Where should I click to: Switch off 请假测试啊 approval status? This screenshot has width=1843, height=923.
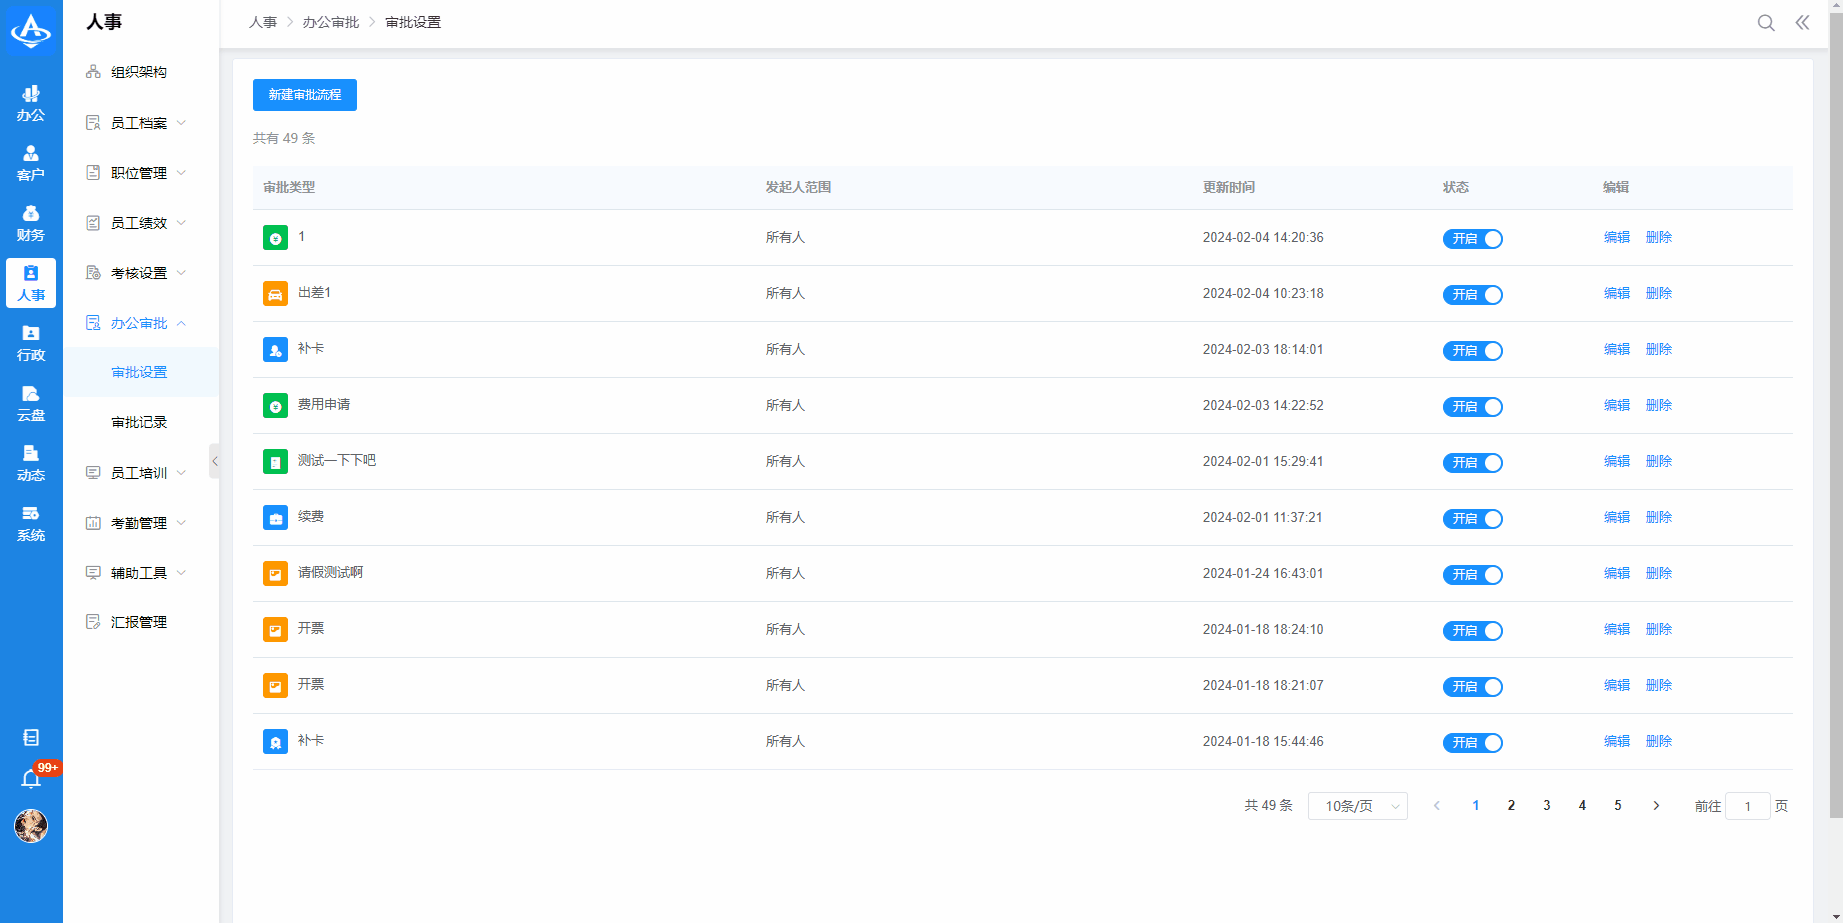click(x=1472, y=575)
